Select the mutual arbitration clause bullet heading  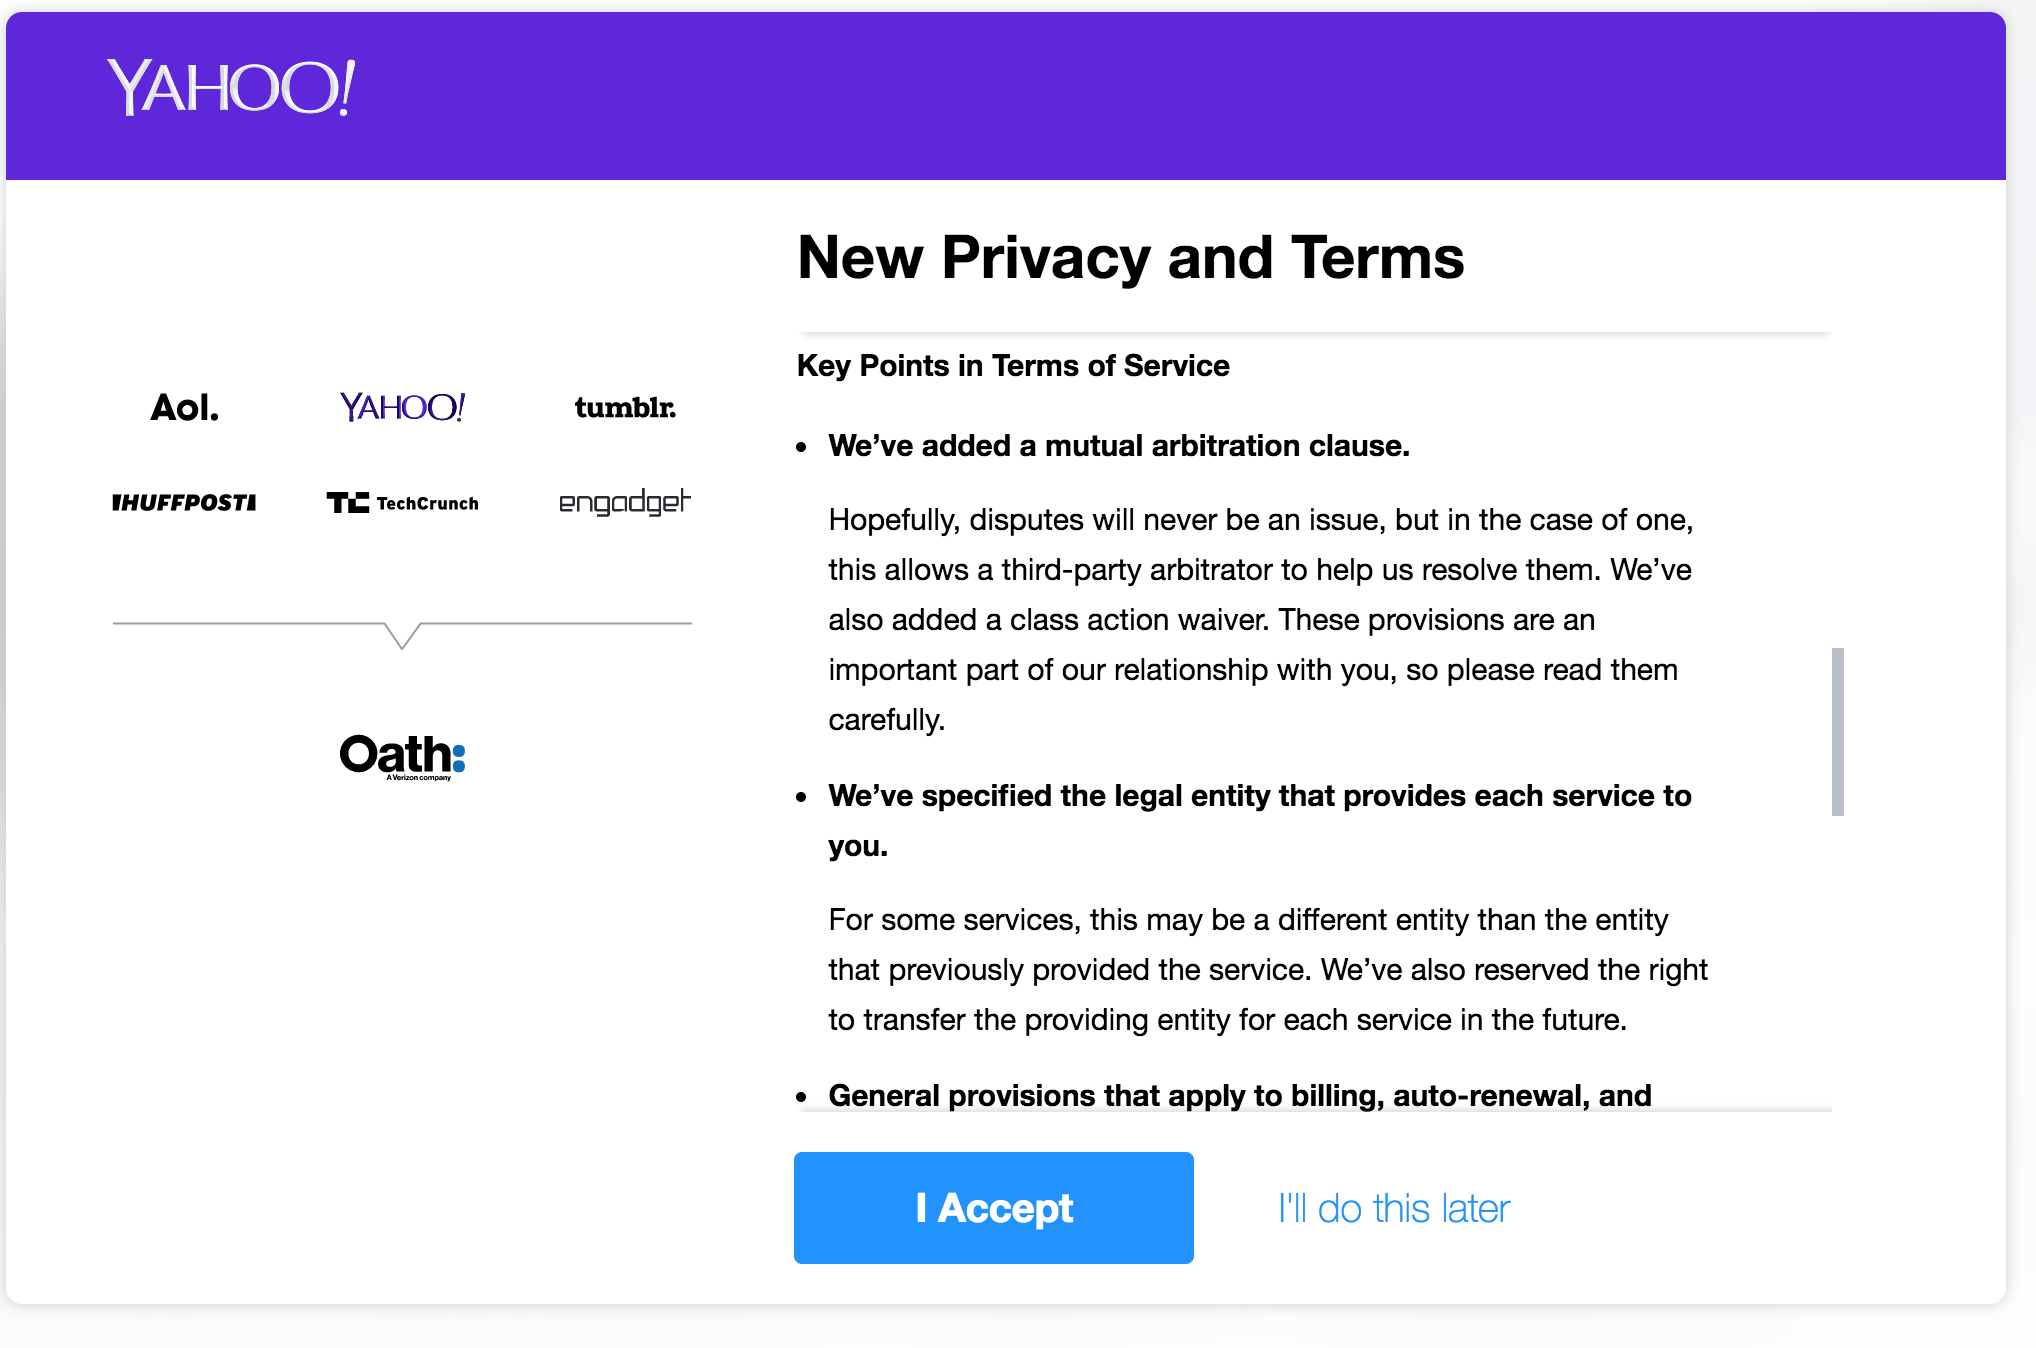tap(1119, 446)
